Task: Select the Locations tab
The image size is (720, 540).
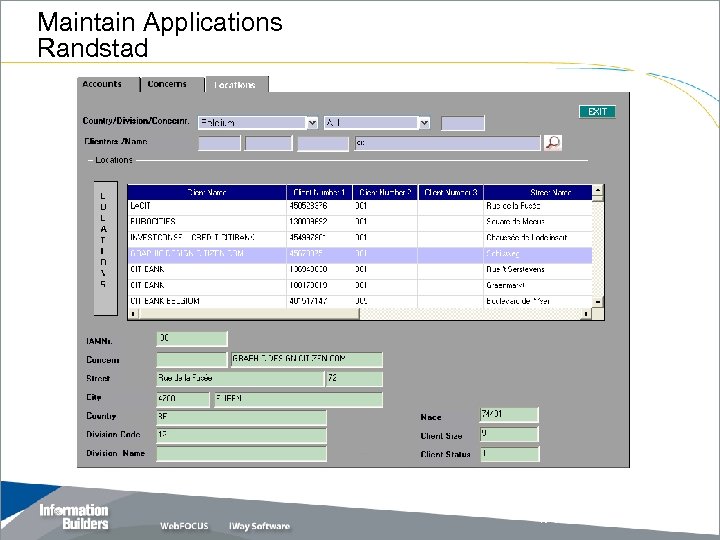Action: click(234, 86)
